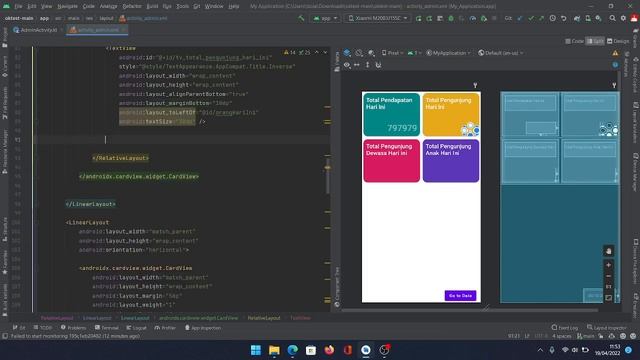Click the Clear Constraints magnet icon
Image resolution: width=640 pixels, height=360 pixels.
[x=378, y=65]
